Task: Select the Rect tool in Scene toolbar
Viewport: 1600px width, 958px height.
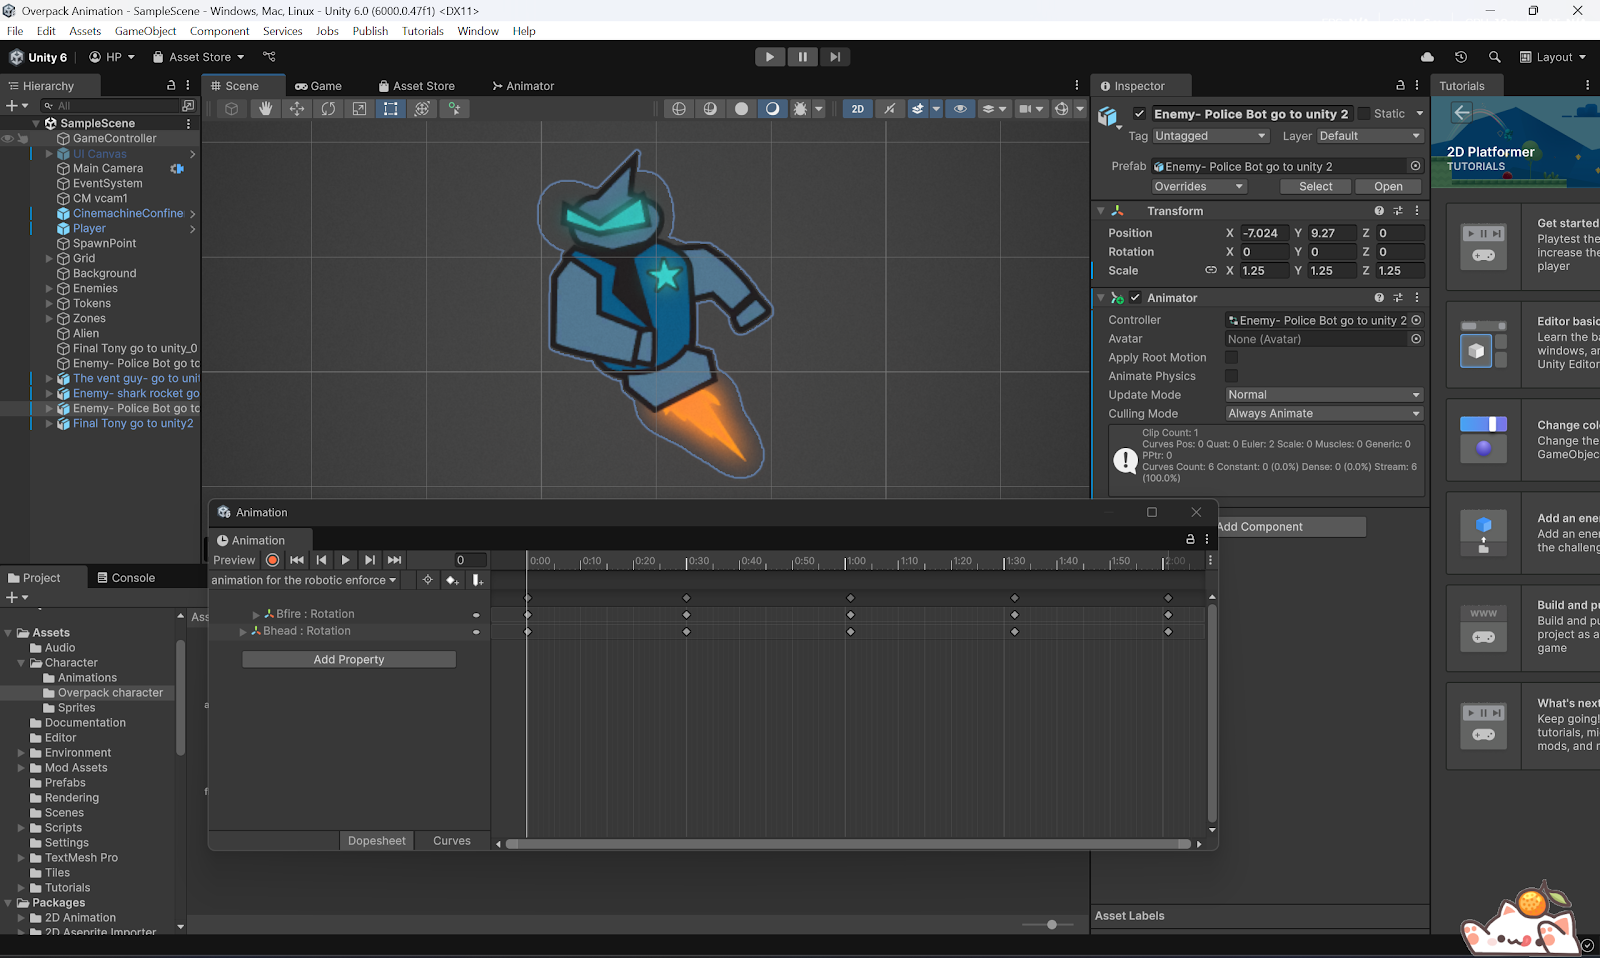Action: [391, 109]
